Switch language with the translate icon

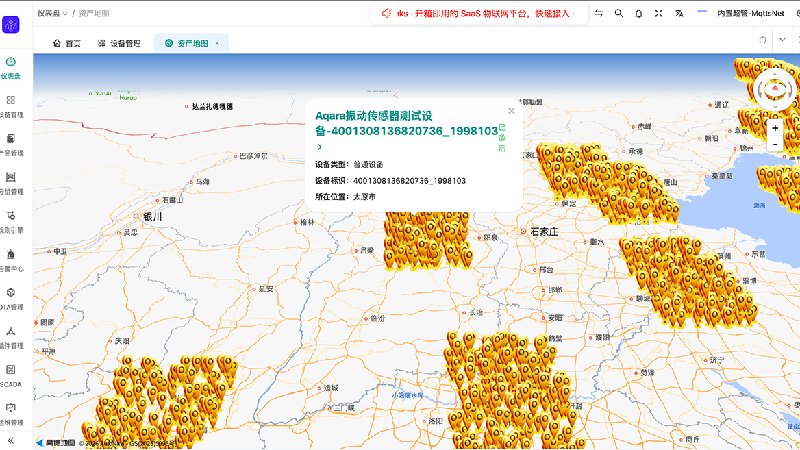click(x=679, y=13)
